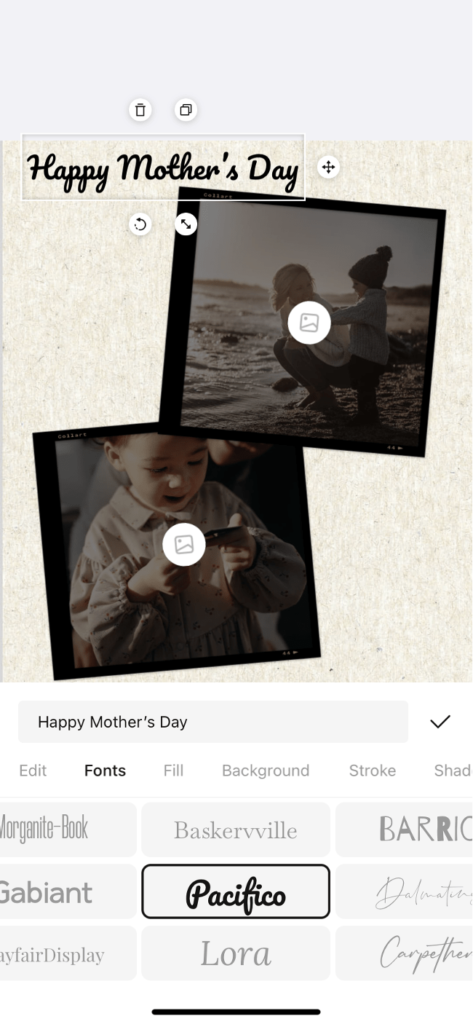
Task: Tap the rotate handle below text box
Action: point(140,225)
